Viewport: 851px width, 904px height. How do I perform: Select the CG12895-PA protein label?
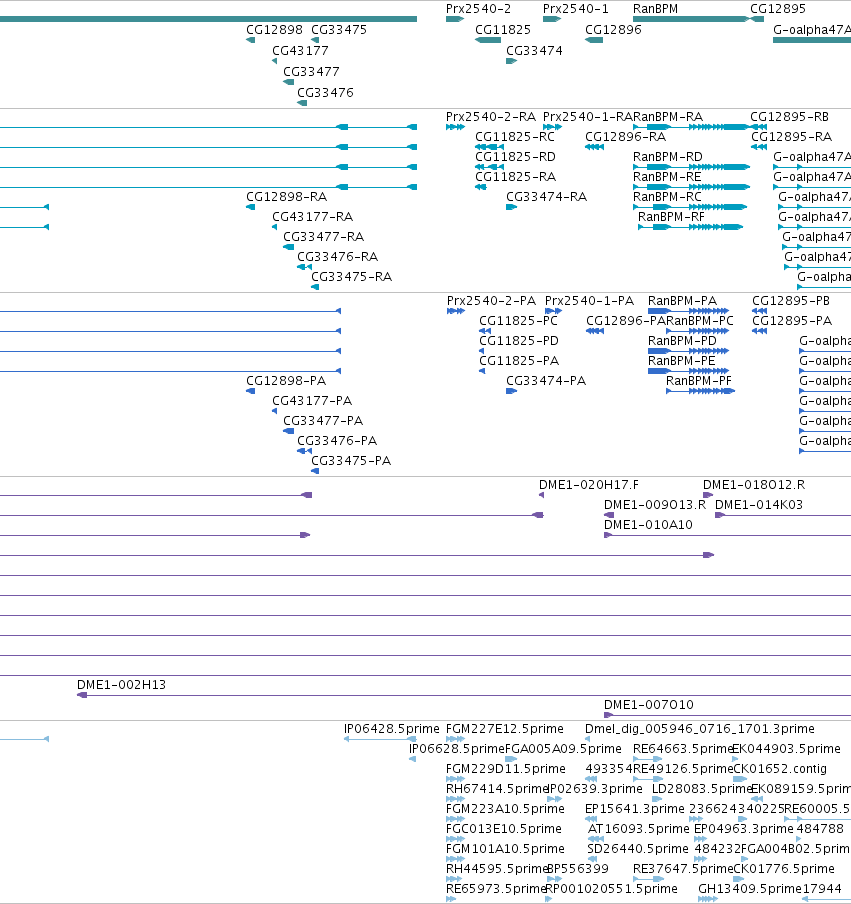point(792,321)
